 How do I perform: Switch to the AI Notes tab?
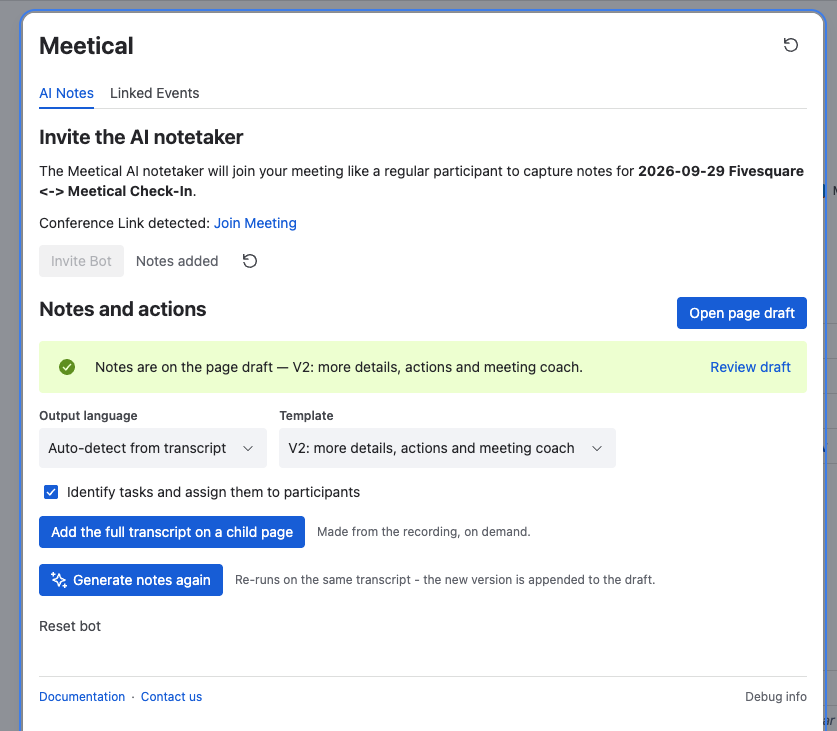click(66, 93)
